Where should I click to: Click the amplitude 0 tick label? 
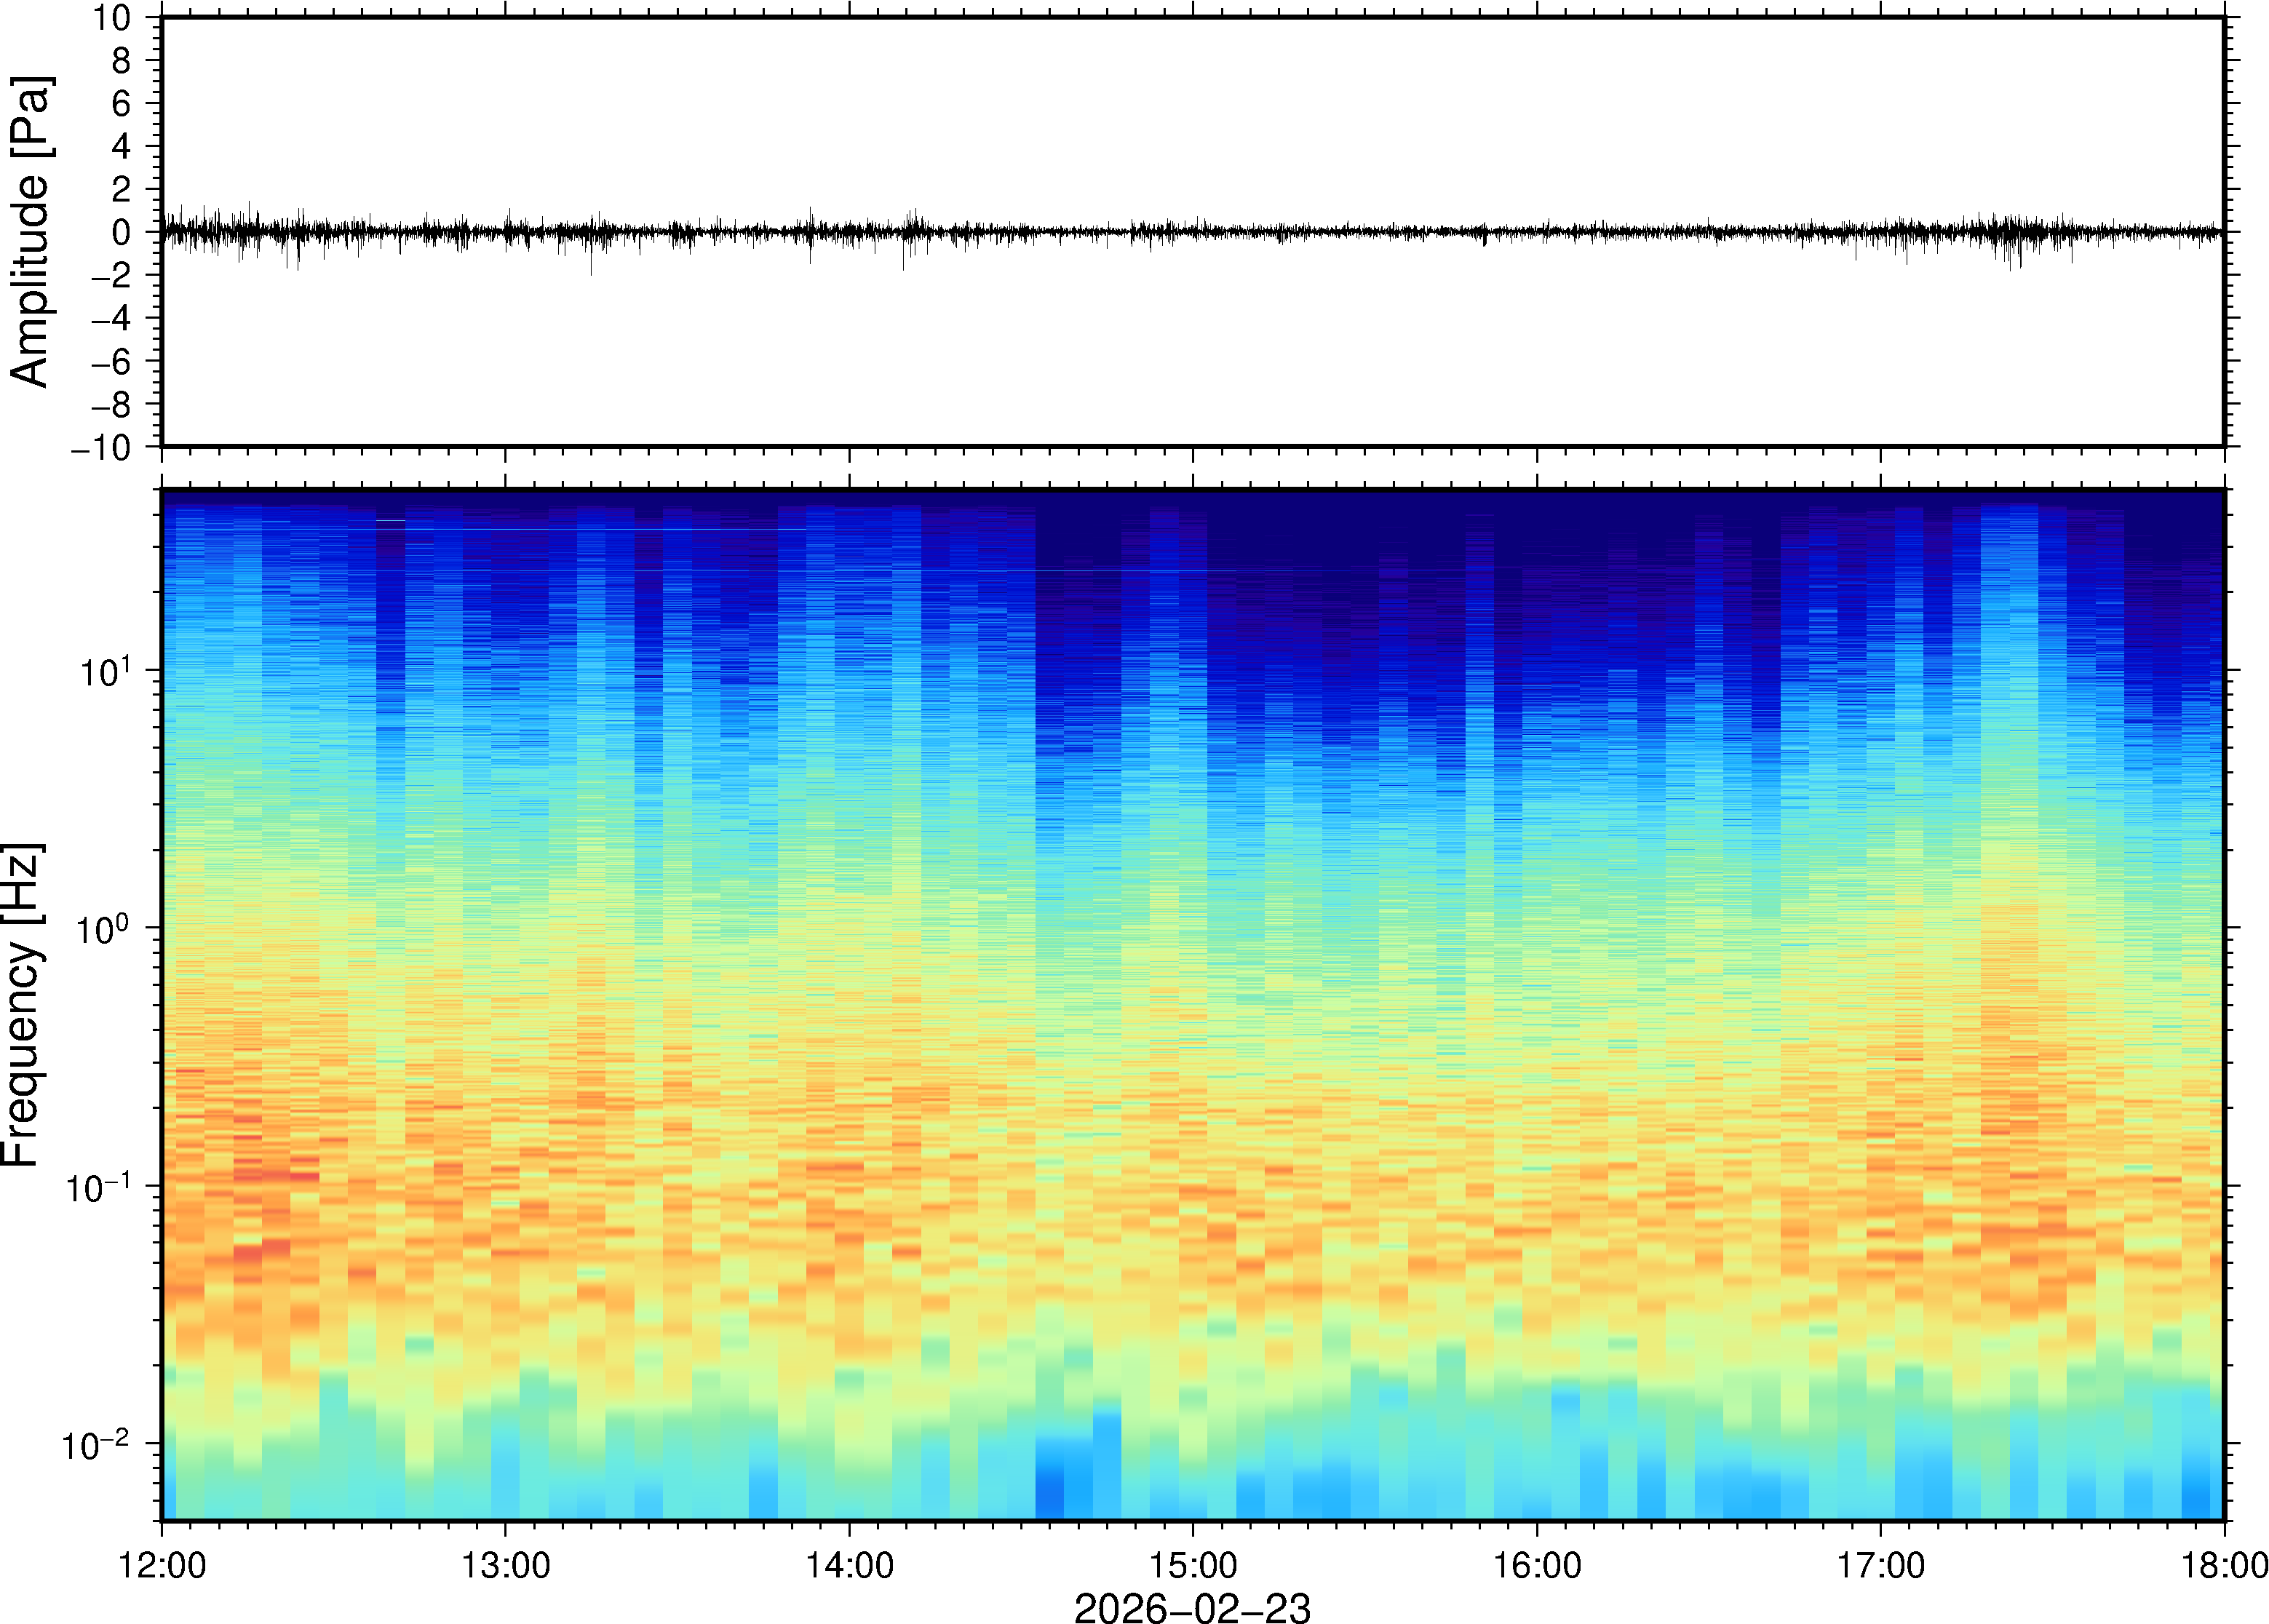pos(122,233)
